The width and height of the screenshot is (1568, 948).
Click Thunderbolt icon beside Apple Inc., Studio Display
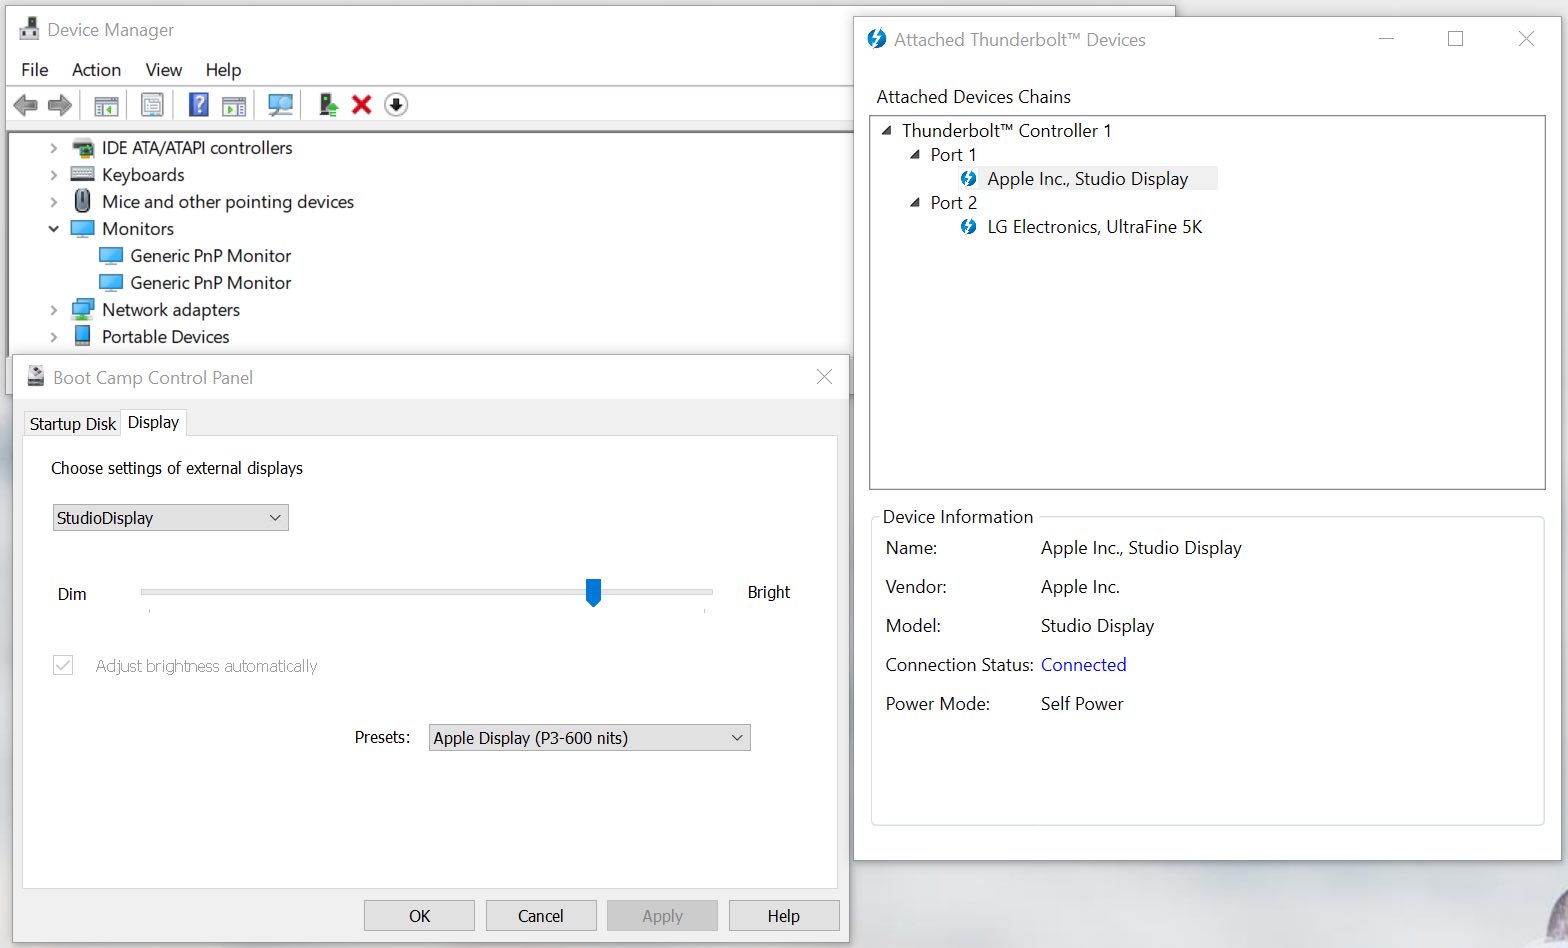[968, 179]
